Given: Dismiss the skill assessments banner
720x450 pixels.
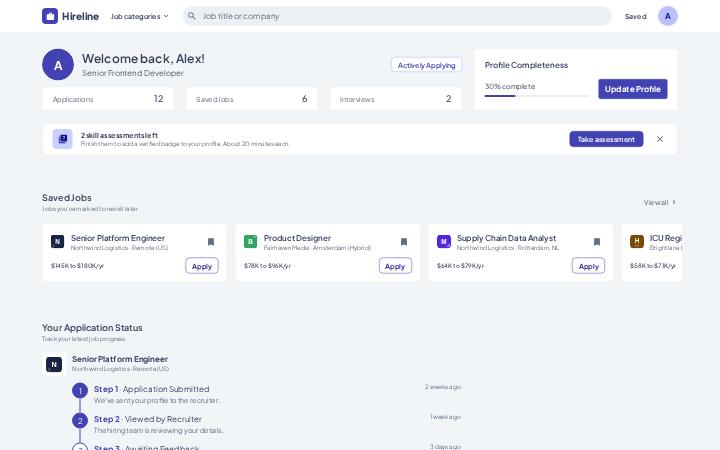Looking at the screenshot, I should tap(660, 139).
